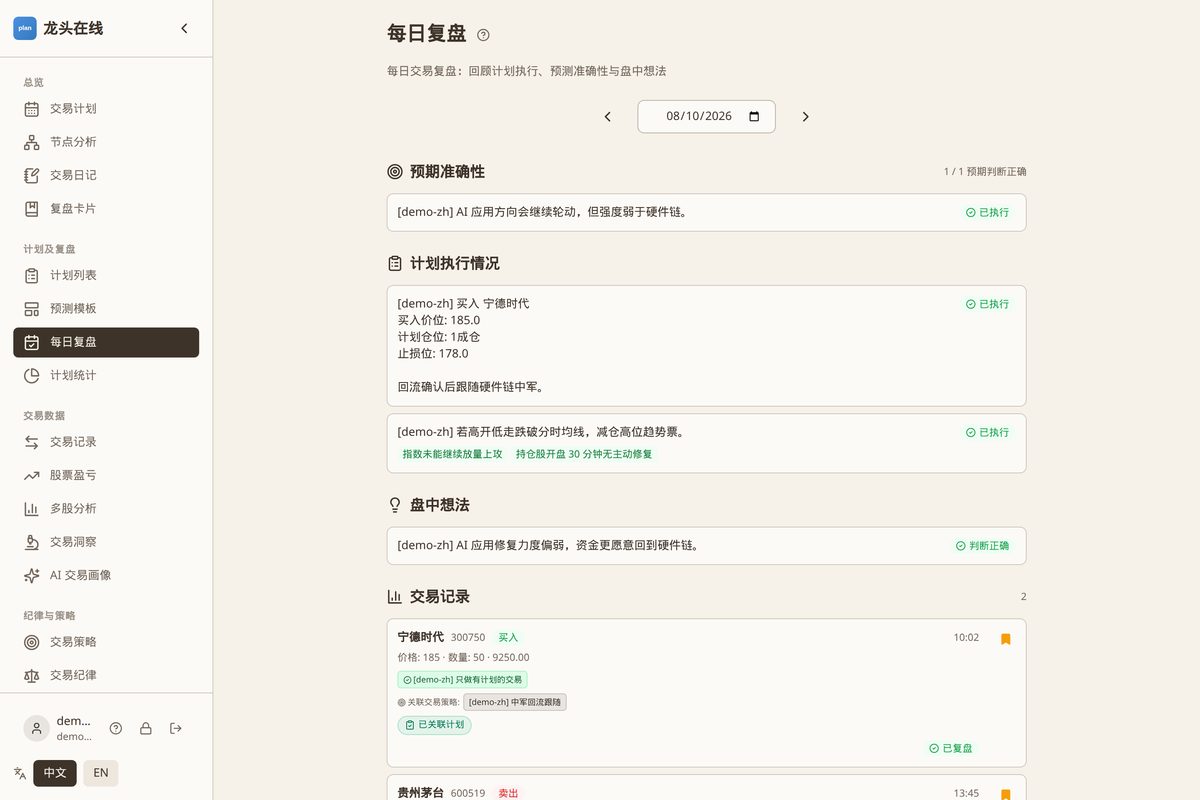Toggle 已执行 status on 买入 宁德时代 plan
Viewport: 1200px width, 800px height.
coord(988,304)
